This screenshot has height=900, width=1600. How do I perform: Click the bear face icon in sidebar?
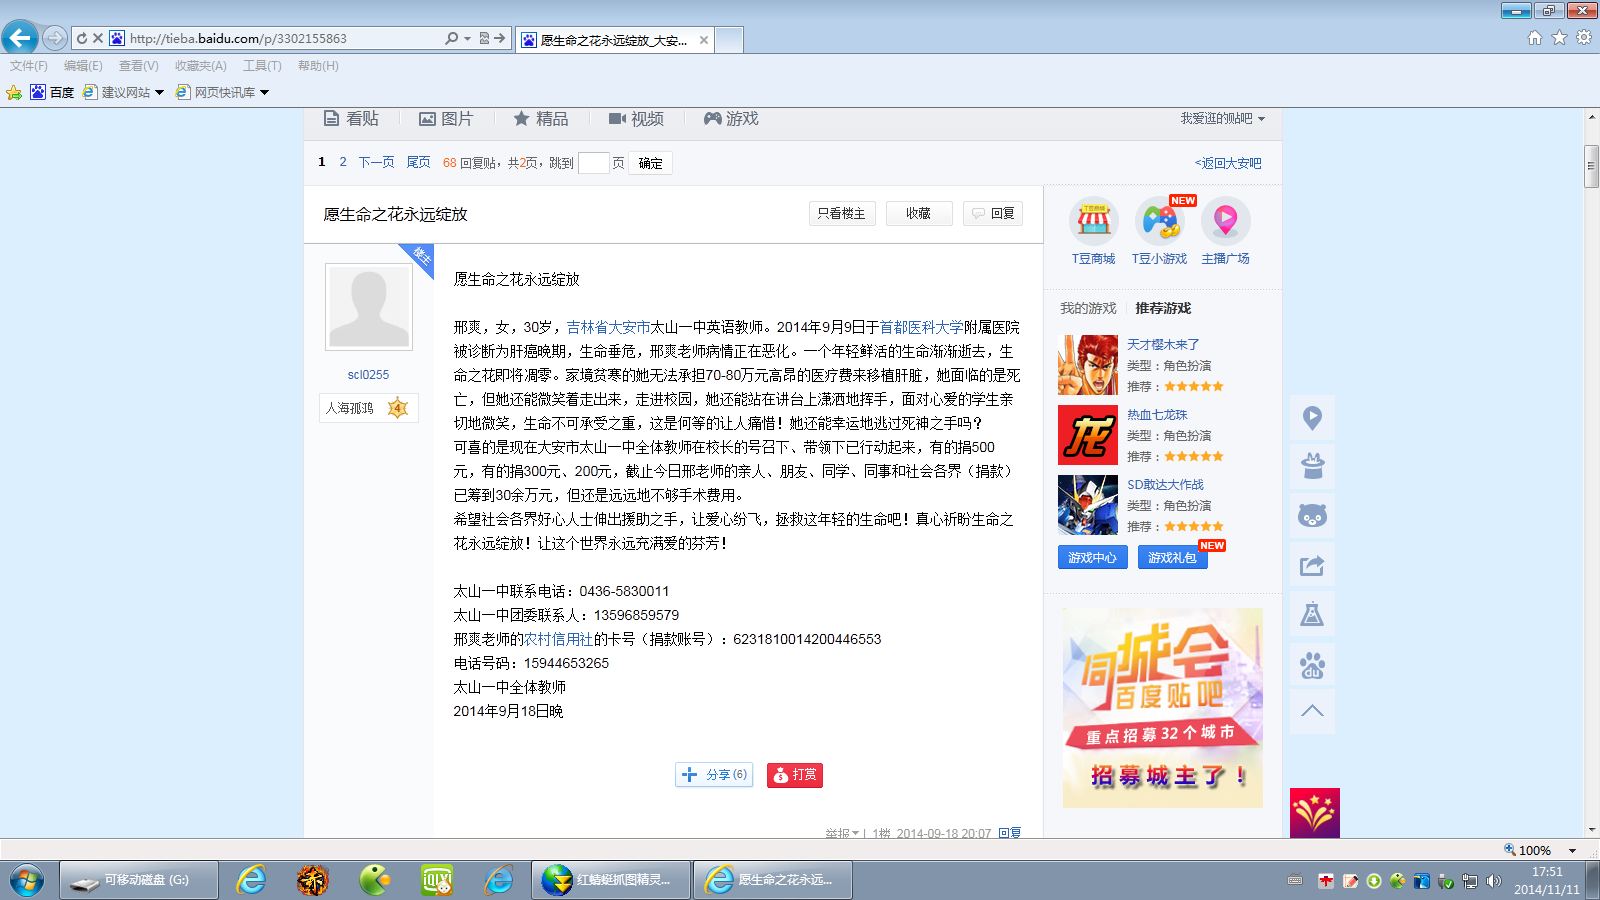(1312, 516)
